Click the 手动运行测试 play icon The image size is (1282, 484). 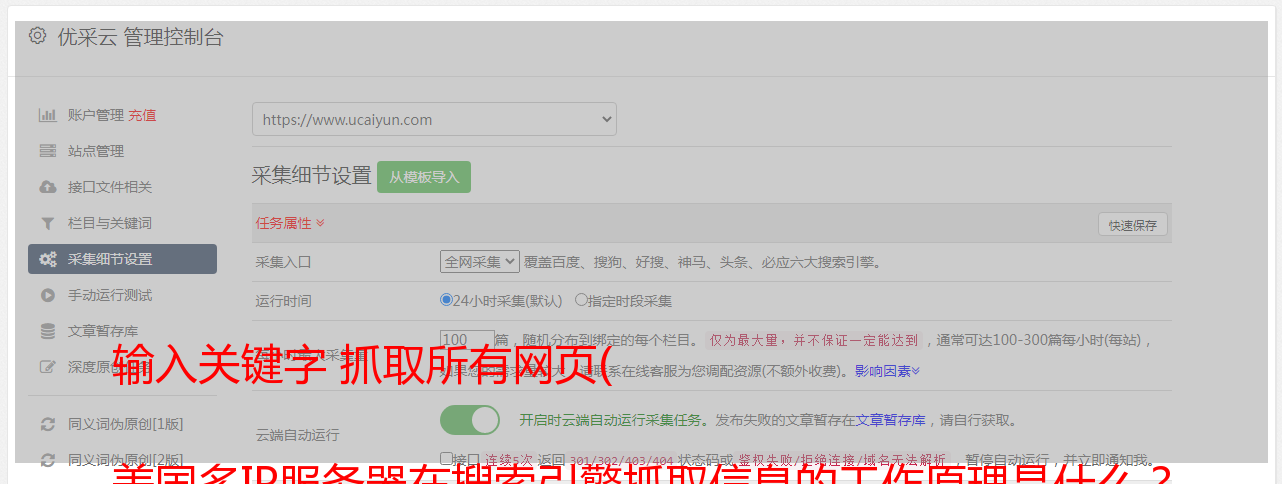(47, 295)
